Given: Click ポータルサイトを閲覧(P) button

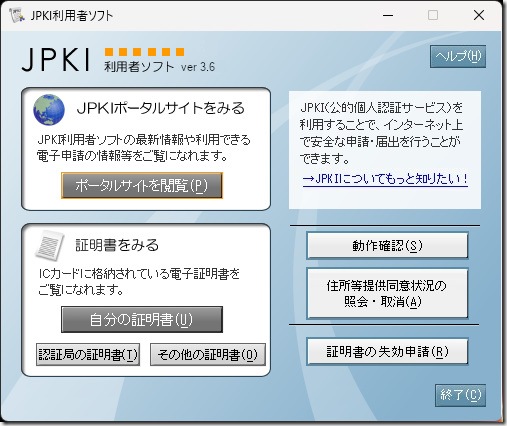Looking at the screenshot, I should [142, 186].
